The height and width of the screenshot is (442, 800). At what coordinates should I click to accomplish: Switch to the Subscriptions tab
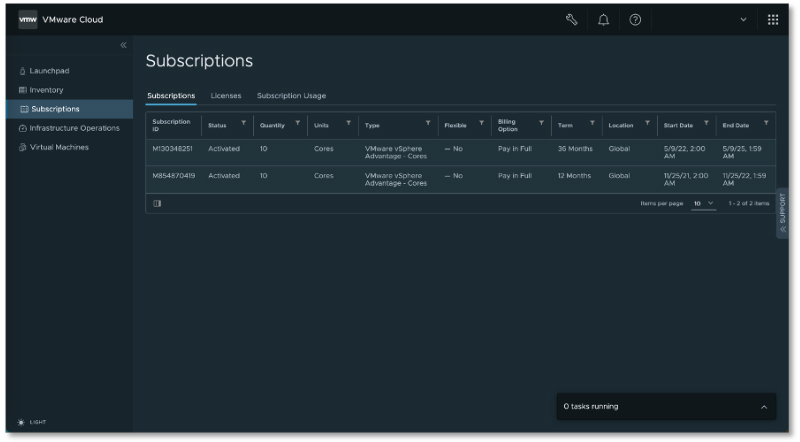click(171, 95)
